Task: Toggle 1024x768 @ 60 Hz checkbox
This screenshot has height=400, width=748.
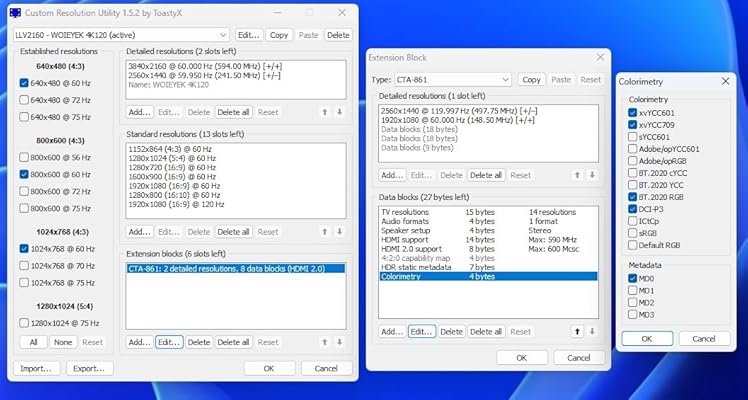Action: [x=24, y=248]
